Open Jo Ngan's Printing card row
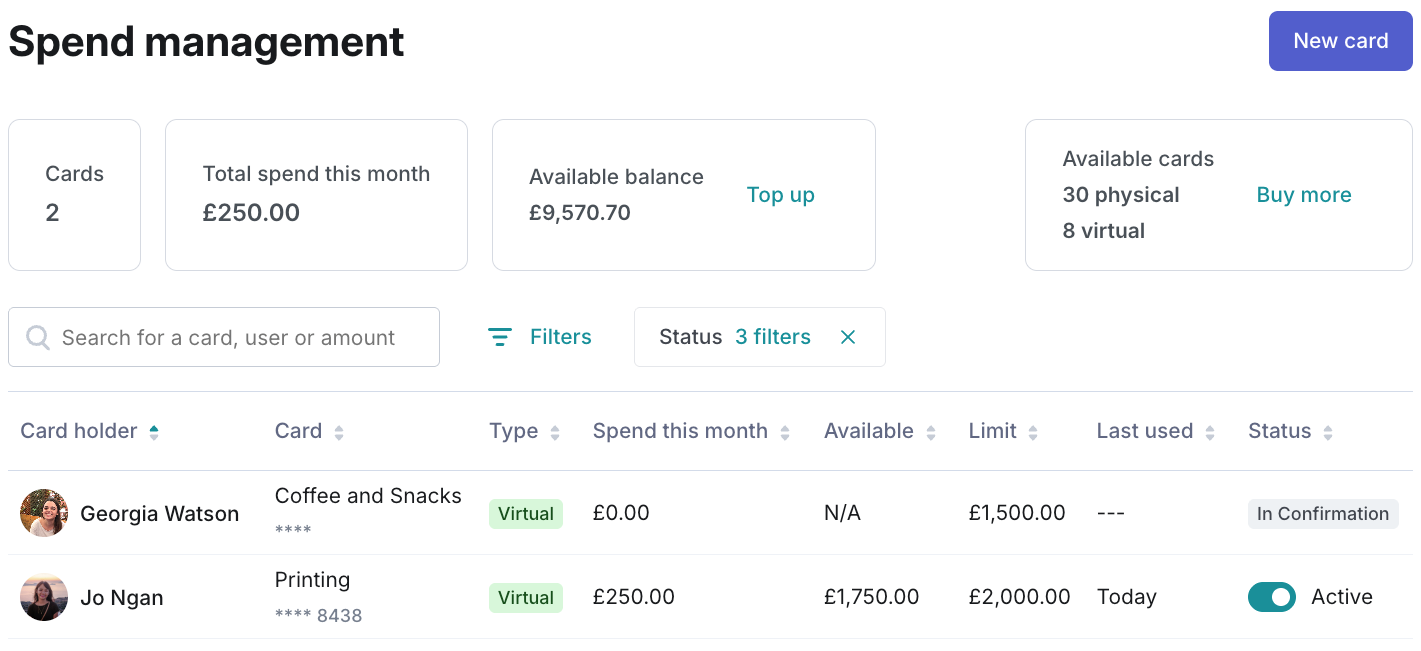The width and height of the screenshot is (1421, 651). pos(312,581)
